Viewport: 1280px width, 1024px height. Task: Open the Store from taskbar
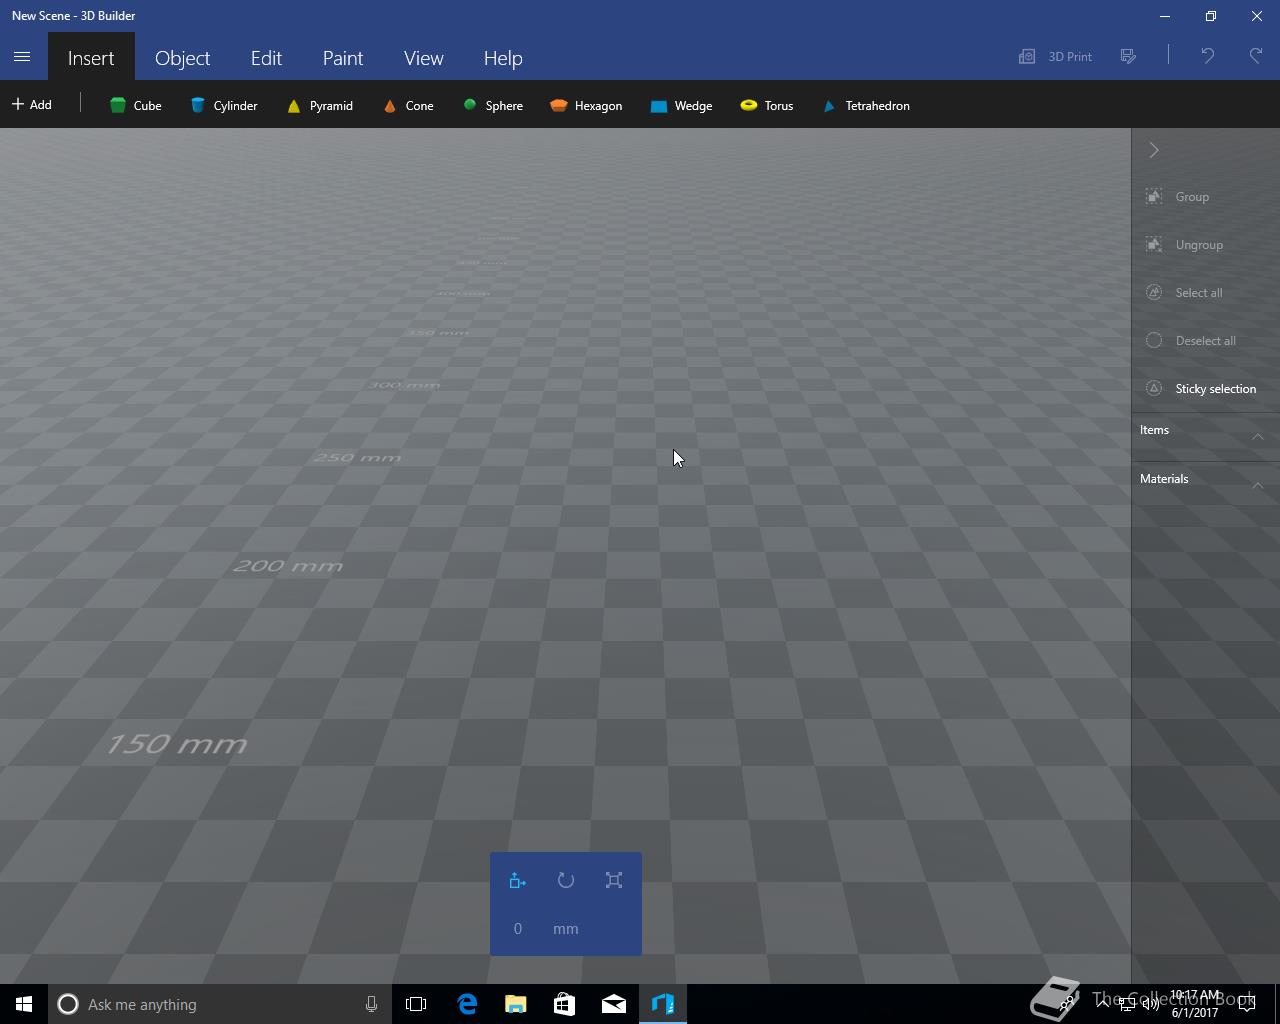[565, 1004]
